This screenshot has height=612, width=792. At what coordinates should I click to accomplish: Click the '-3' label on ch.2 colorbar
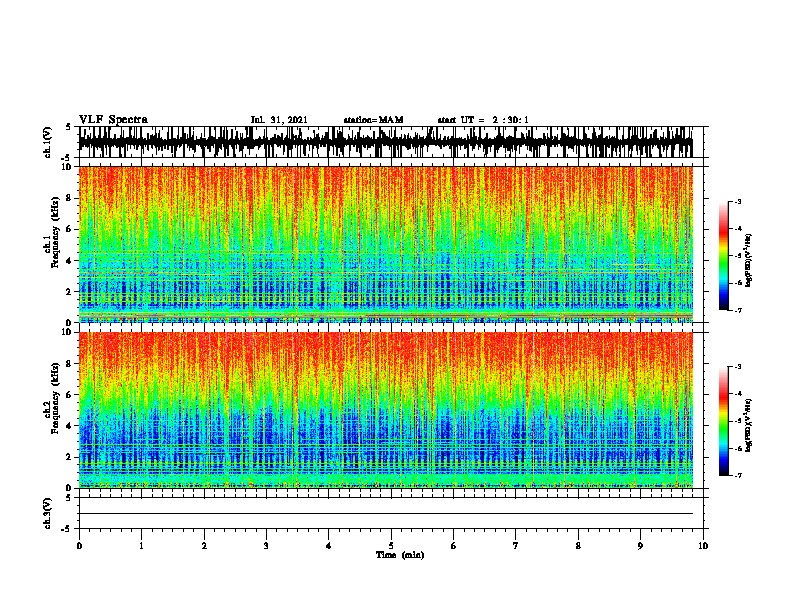tap(737, 367)
